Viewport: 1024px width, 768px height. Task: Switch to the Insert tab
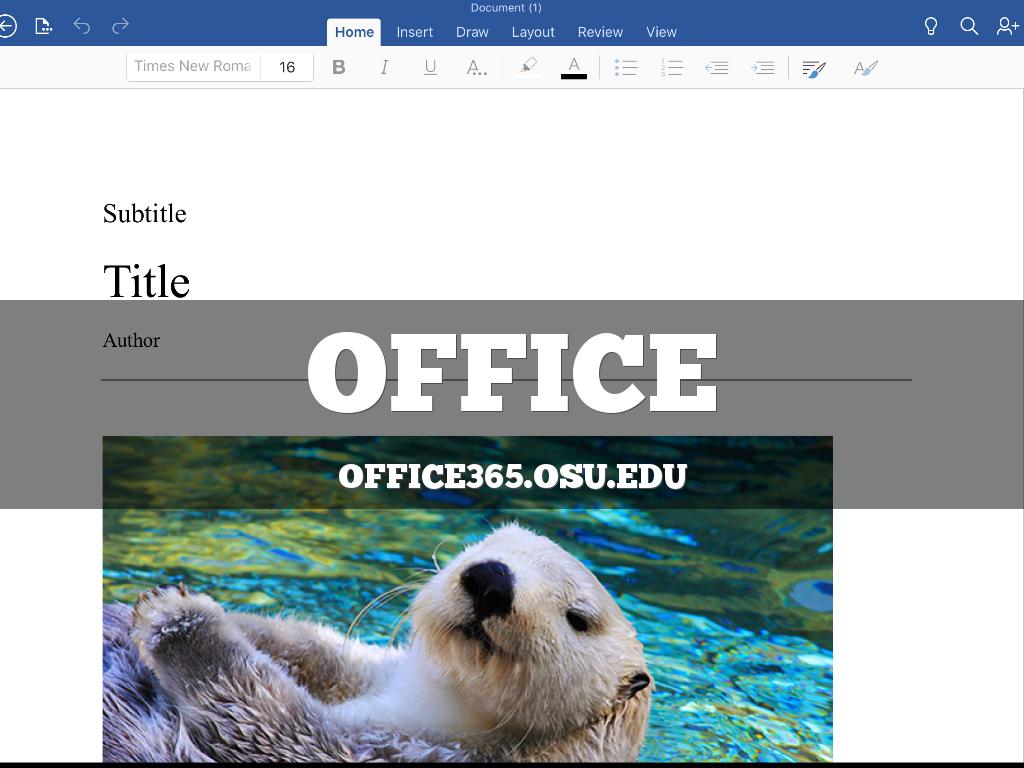click(414, 32)
